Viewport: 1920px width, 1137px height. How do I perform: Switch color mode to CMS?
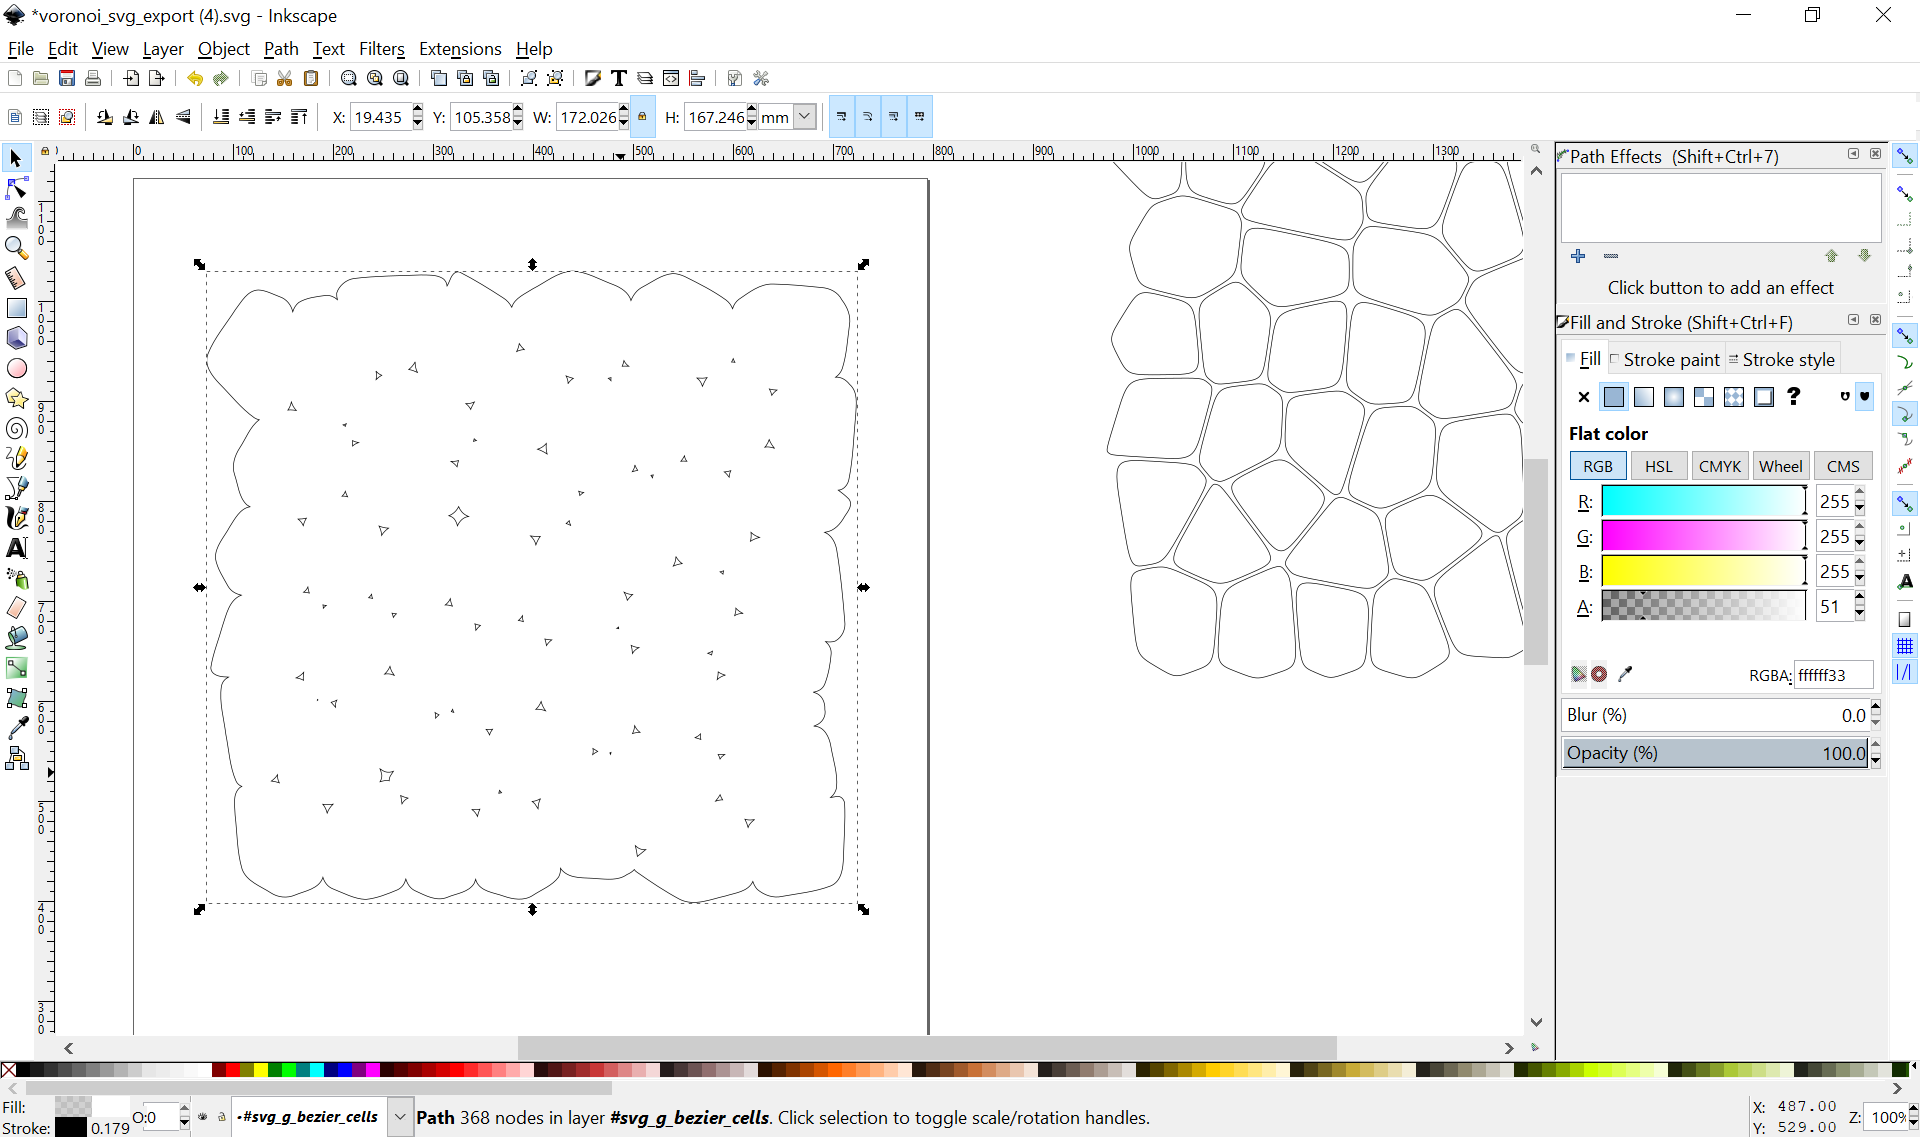click(1843, 466)
